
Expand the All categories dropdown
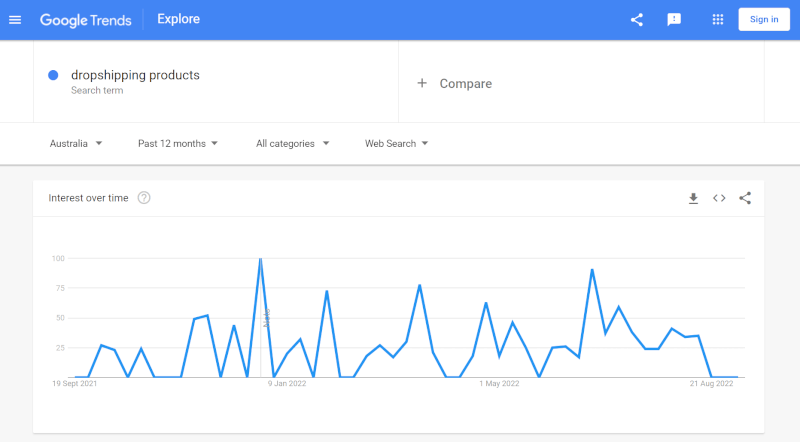coord(292,143)
